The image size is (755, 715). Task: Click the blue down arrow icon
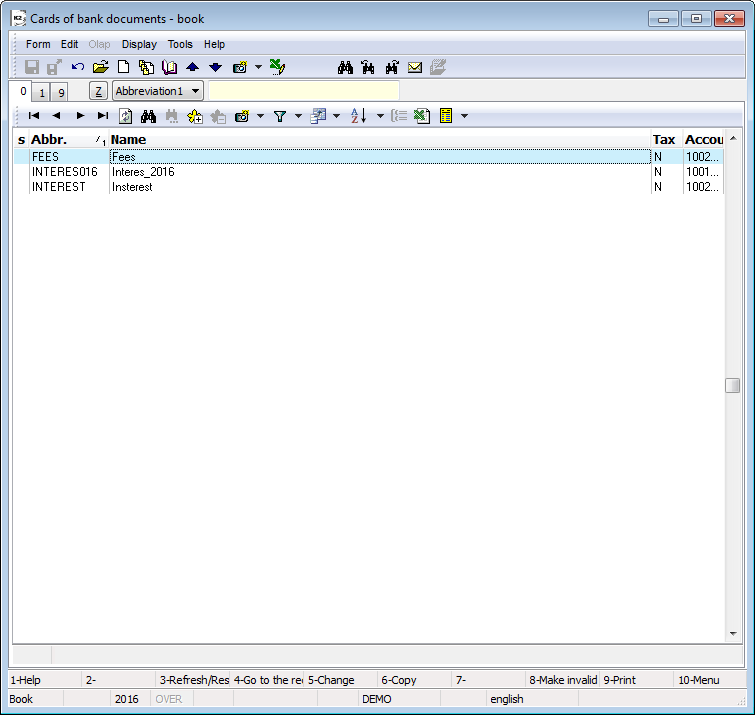(215, 67)
